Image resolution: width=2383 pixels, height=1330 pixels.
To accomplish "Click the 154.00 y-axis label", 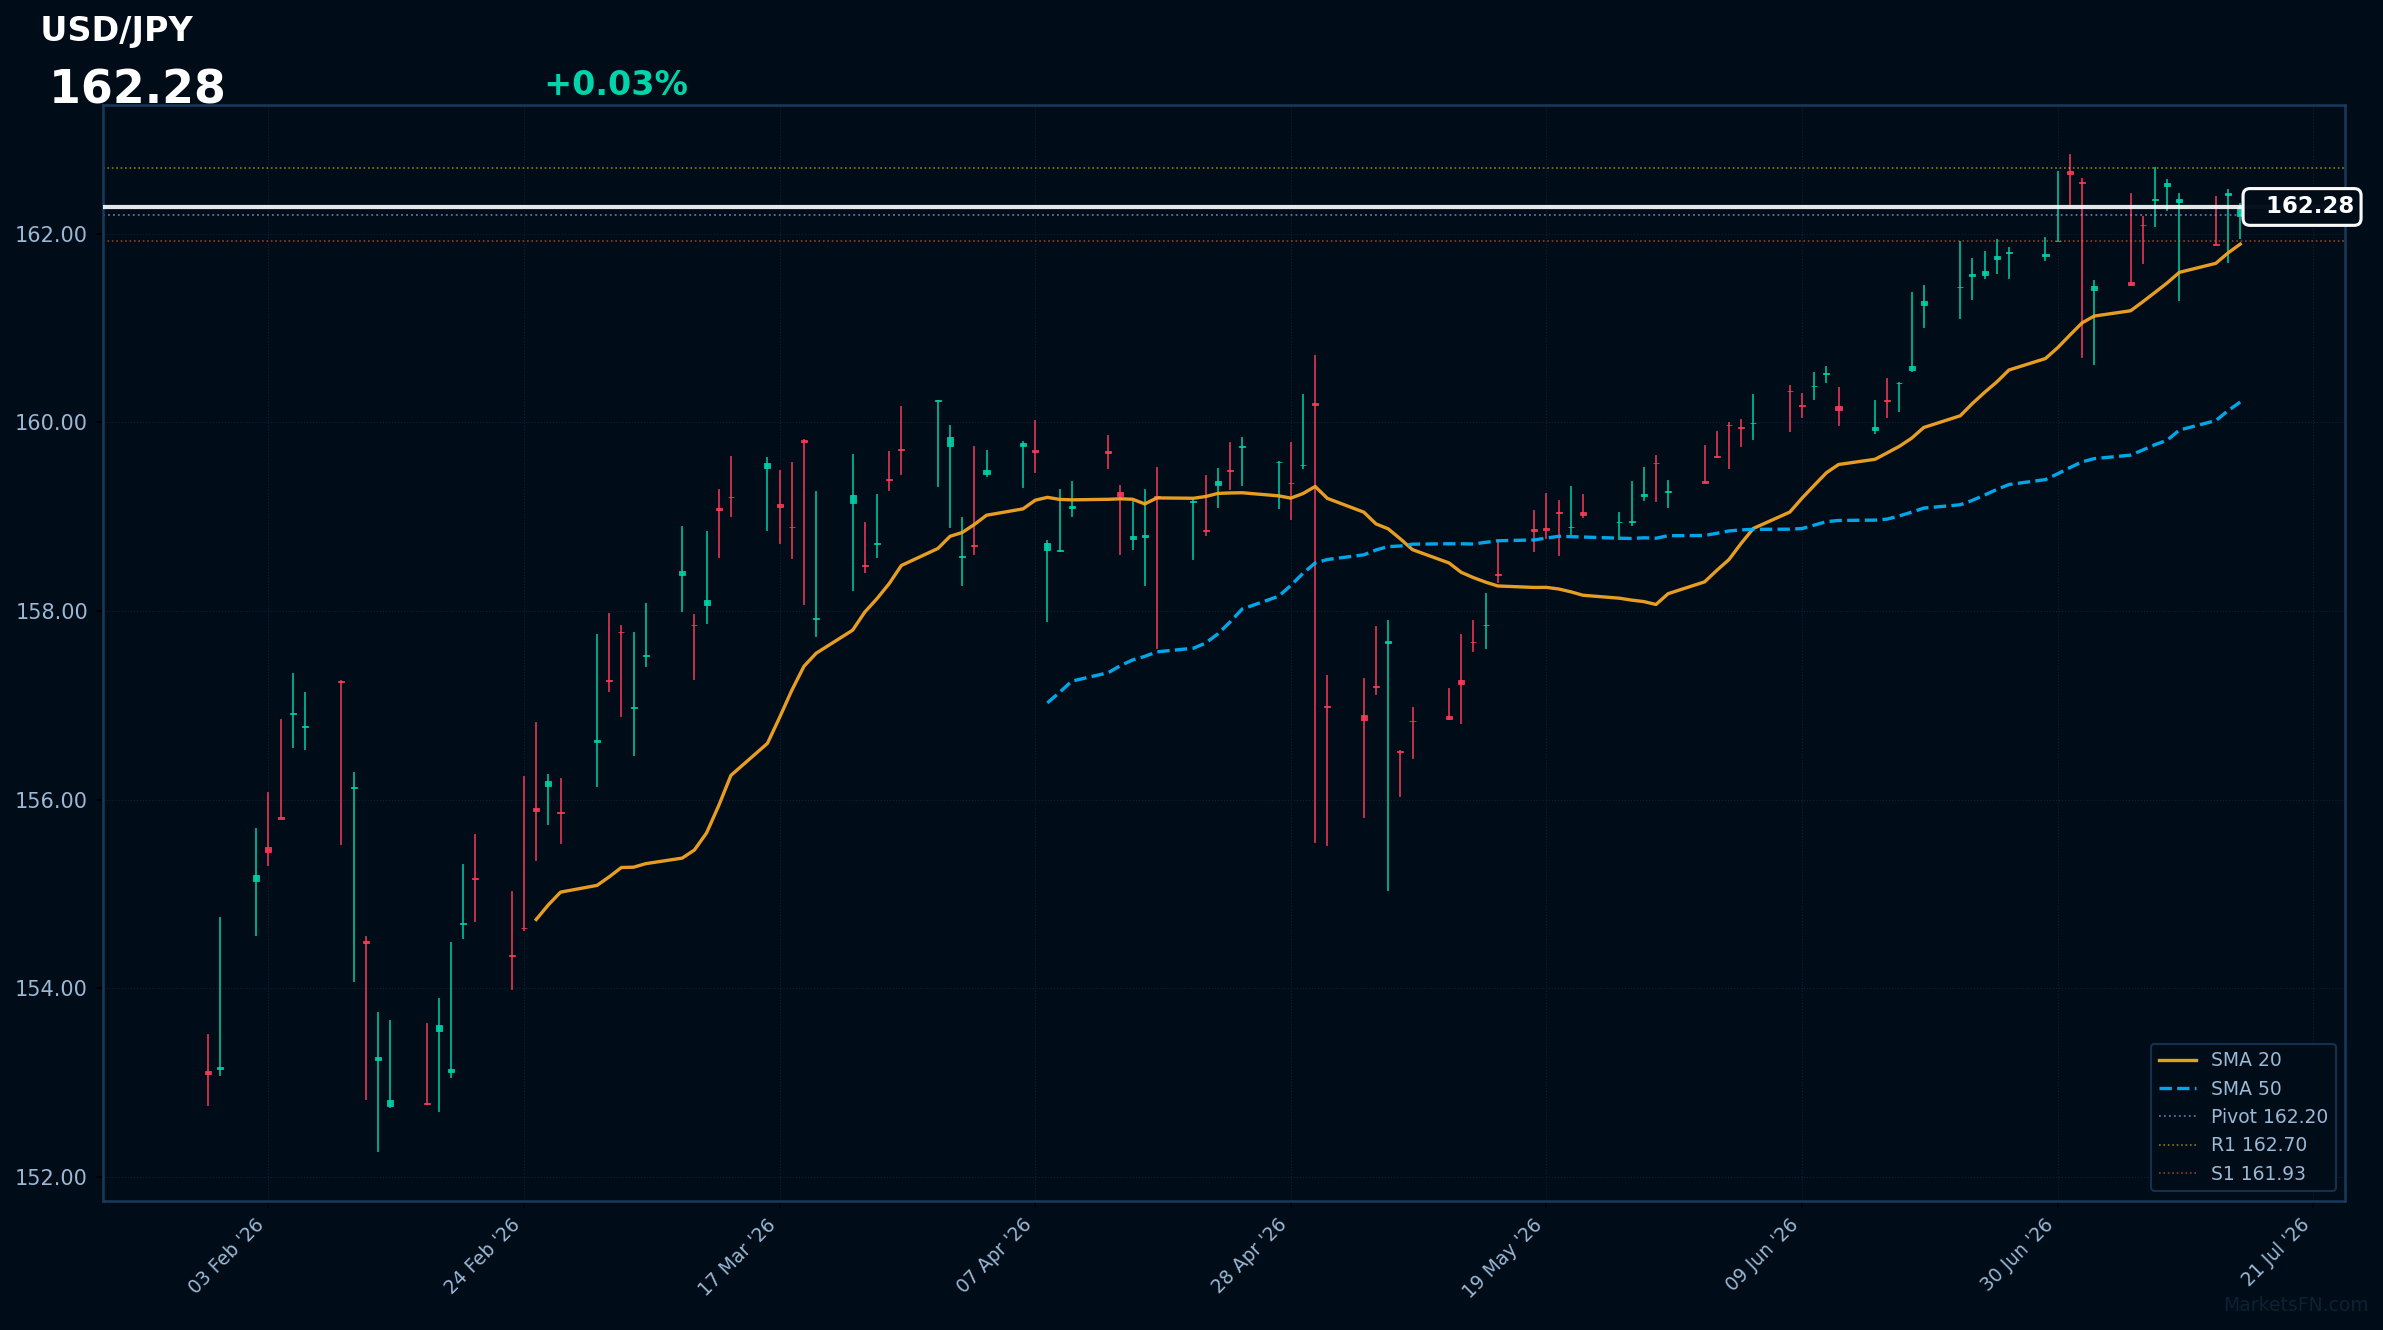I will coord(51,989).
